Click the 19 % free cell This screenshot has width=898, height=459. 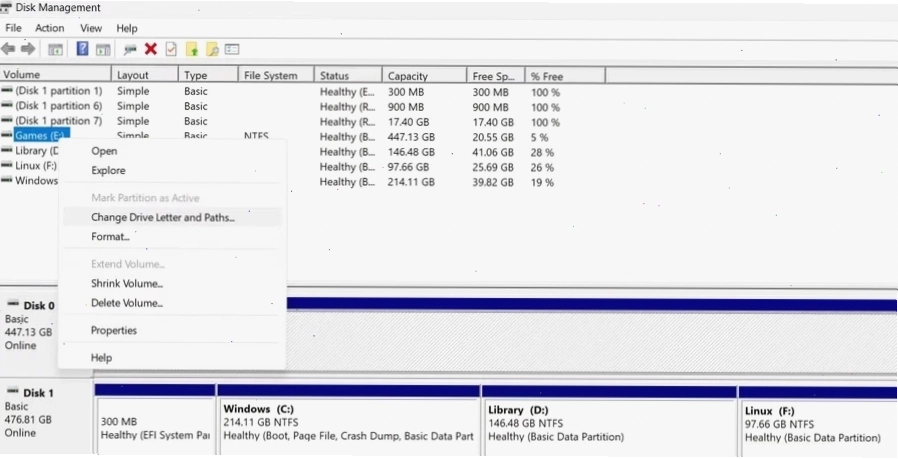click(x=542, y=182)
